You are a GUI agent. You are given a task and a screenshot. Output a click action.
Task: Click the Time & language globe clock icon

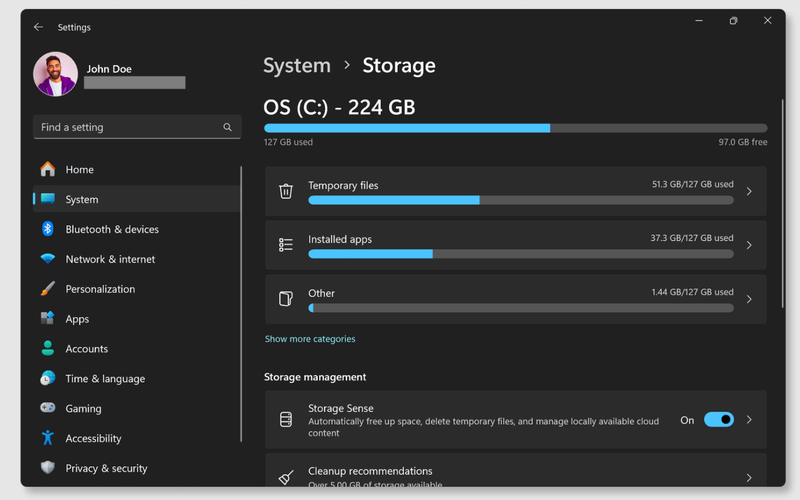point(48,378)
